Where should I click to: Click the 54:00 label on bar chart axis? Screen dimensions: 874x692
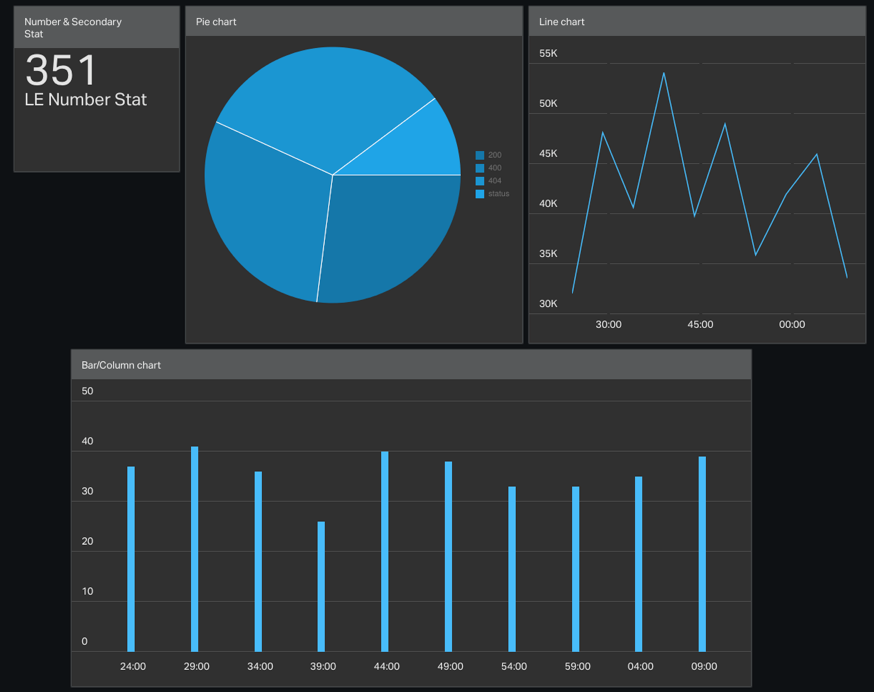513,666
